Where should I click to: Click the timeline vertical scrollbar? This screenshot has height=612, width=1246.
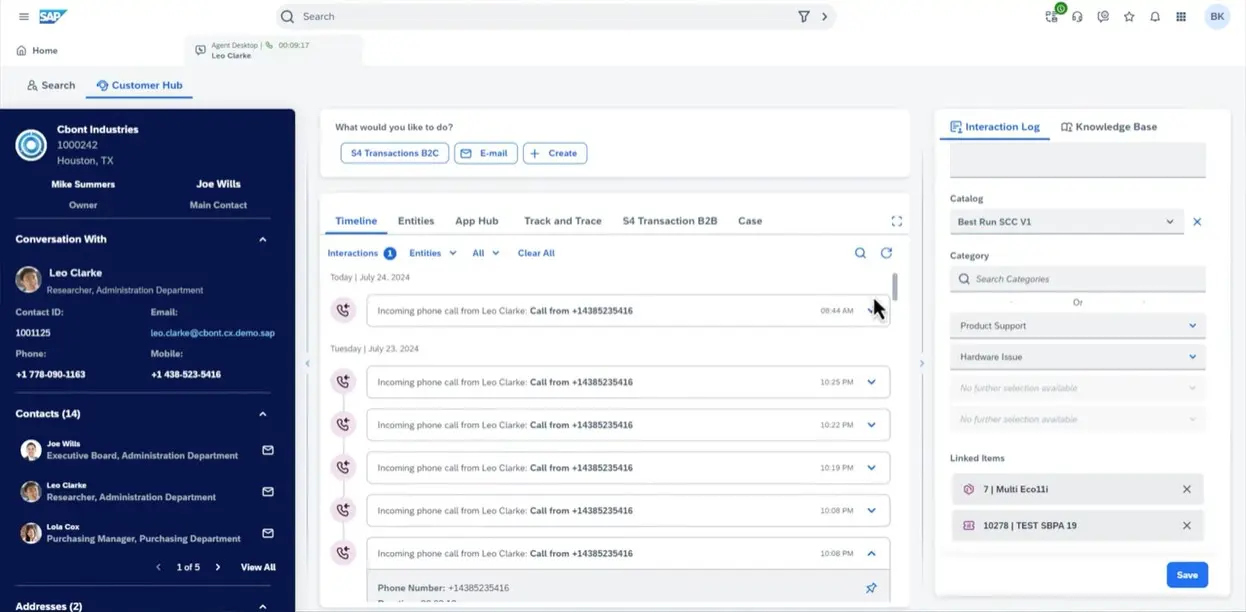(895, 287)
